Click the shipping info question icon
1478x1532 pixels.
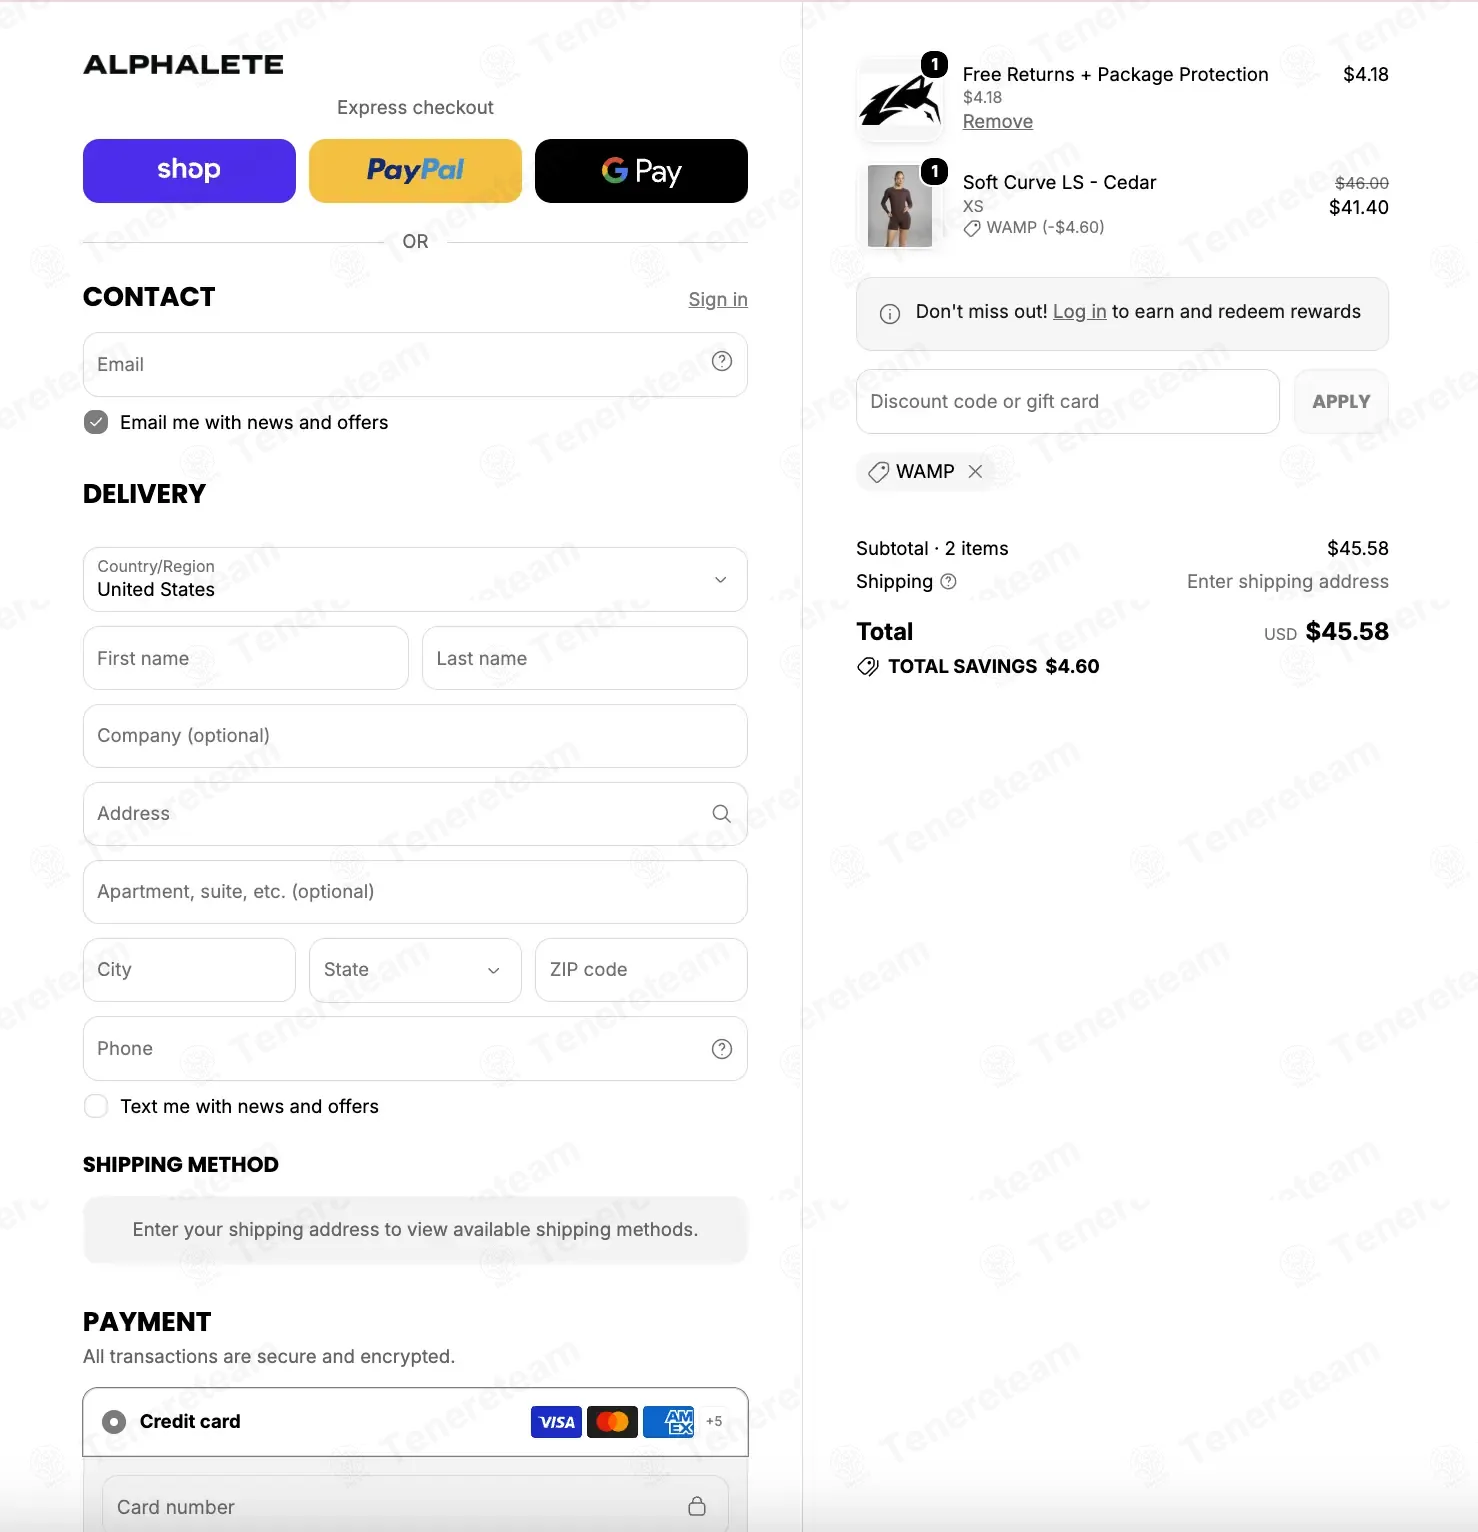(948, 581)
